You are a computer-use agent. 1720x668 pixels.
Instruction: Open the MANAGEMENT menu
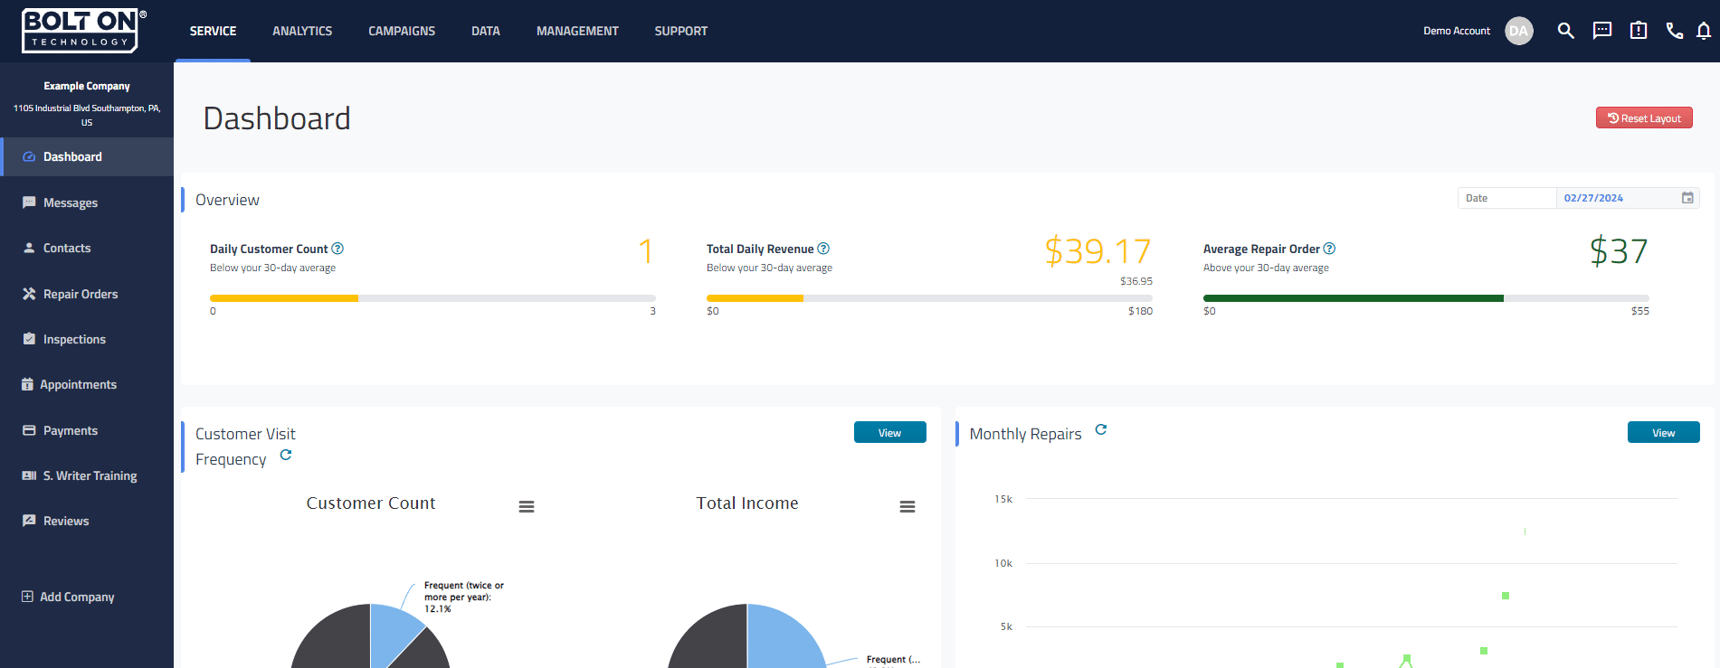577,31
